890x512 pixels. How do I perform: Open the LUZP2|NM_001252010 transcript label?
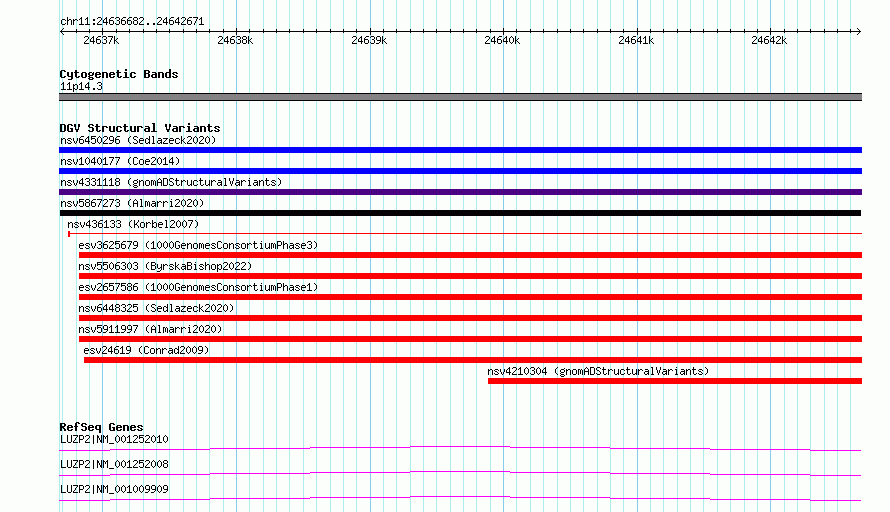click(114, 439)
